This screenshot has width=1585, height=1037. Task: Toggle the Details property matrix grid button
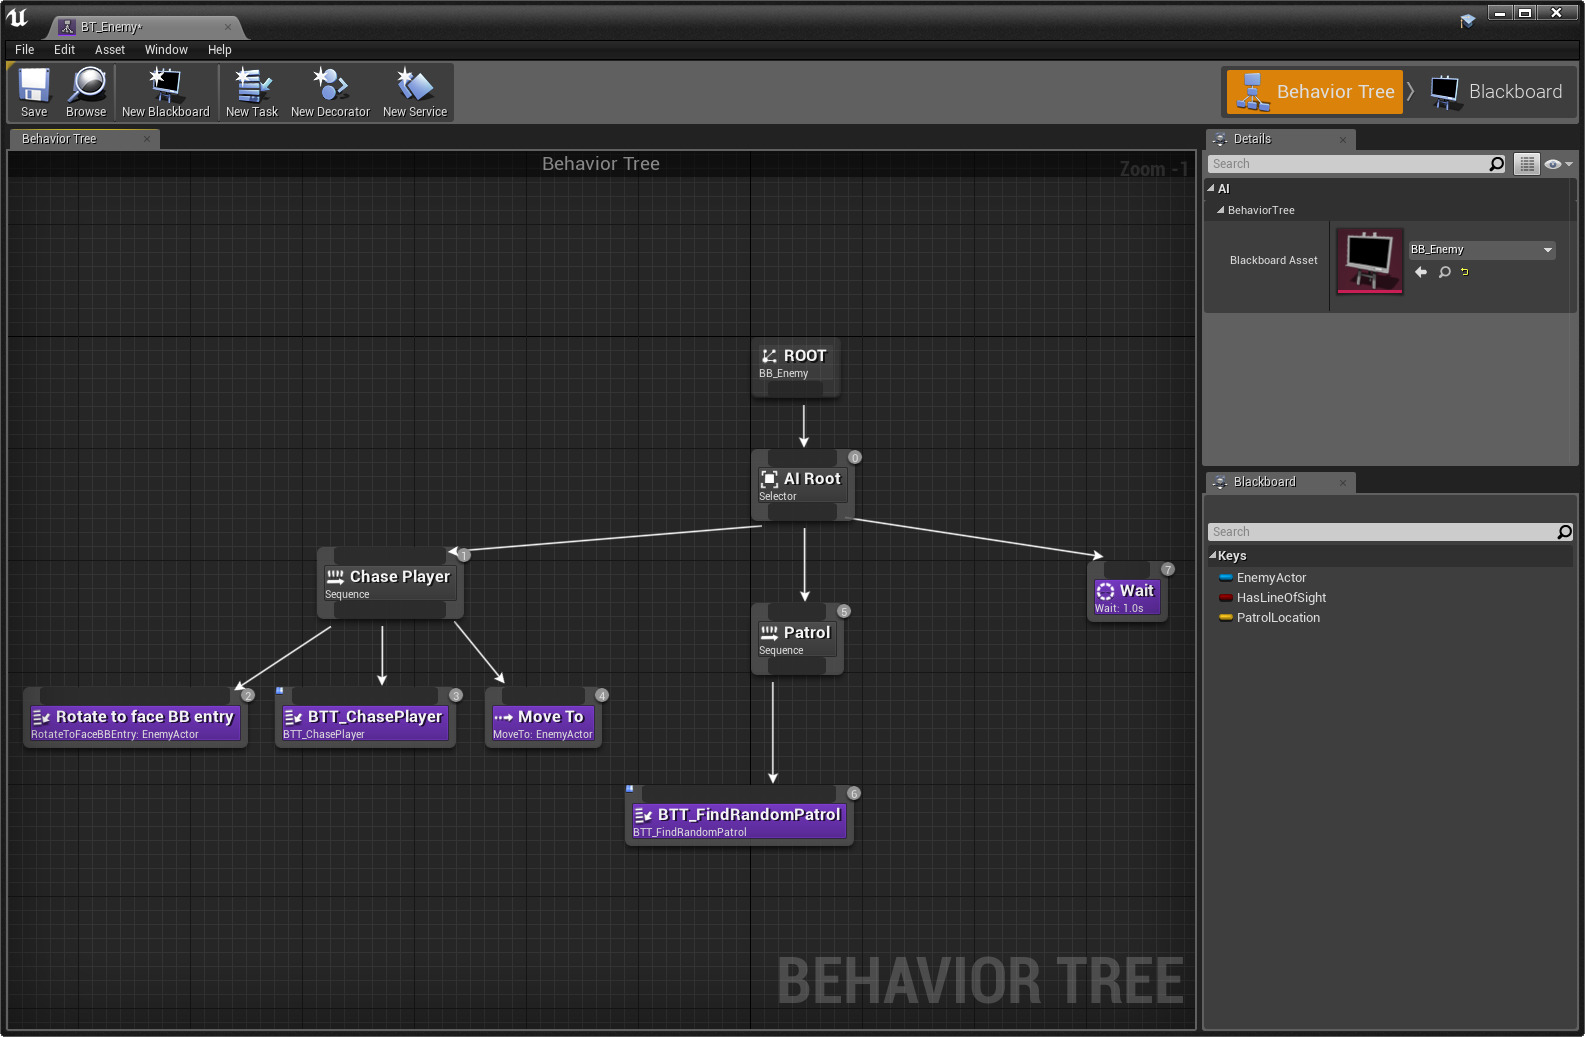(1526, 164)
